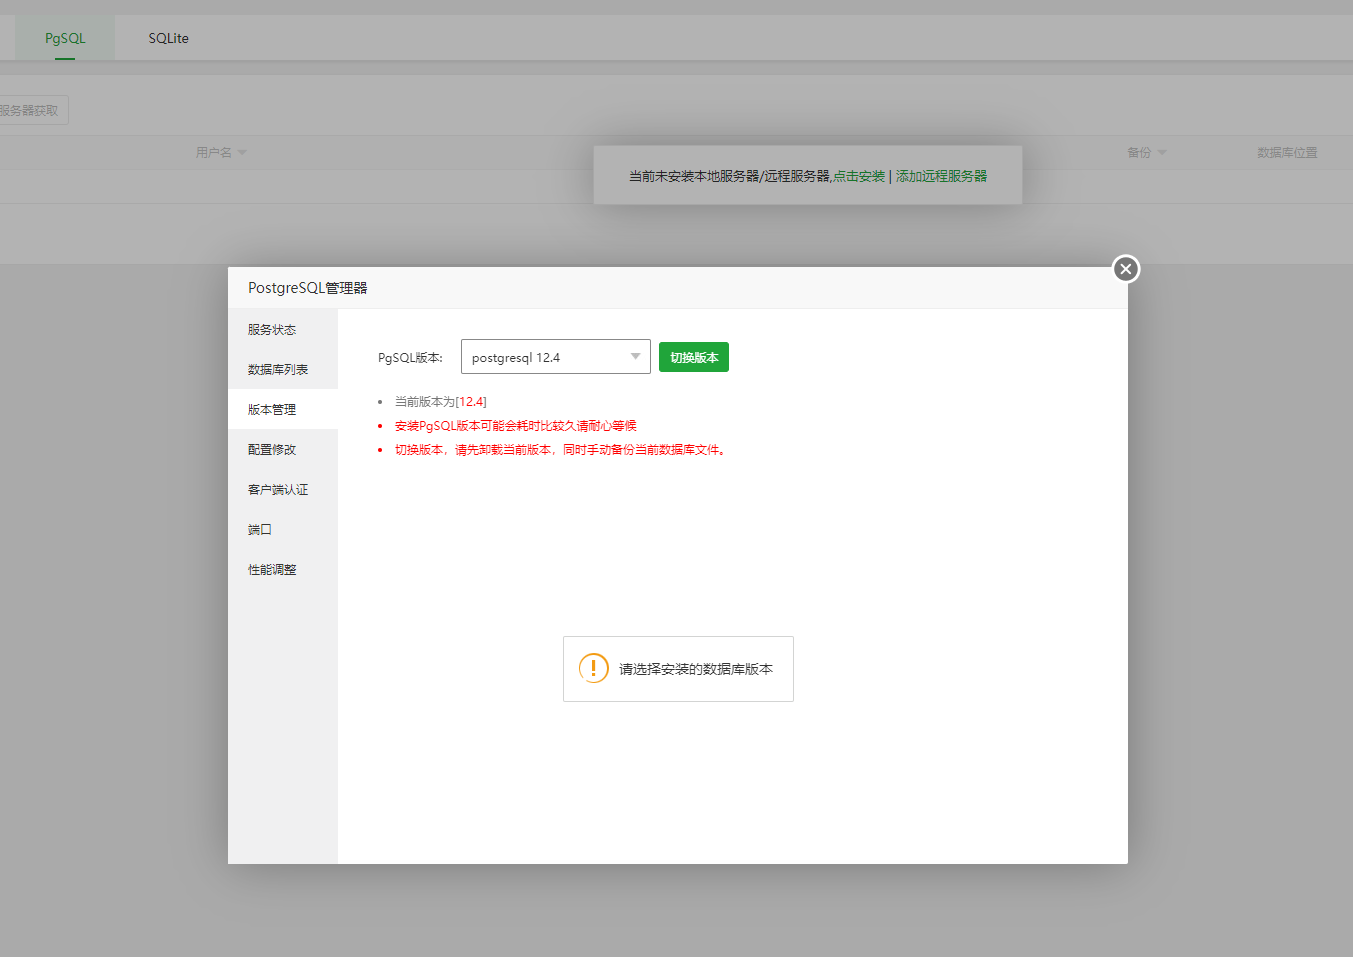Switch to the SQLite tab
Image resolution: width=1353 pixels, height=957 pixels.
click(168, 38)
